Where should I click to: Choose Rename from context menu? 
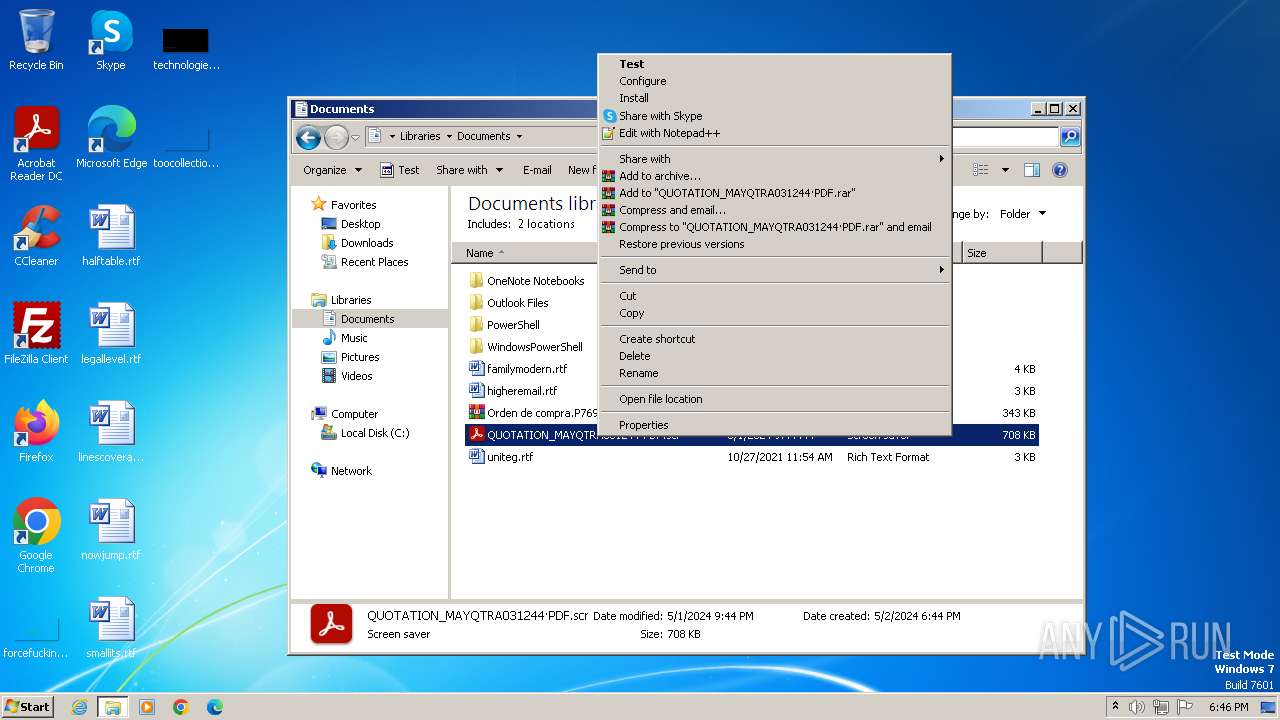(774, 373)
